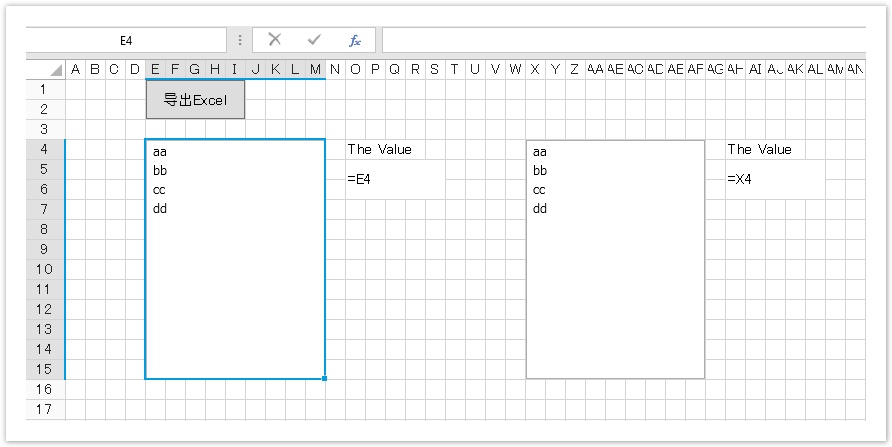Click the Name Box showing E4
This screenshot has height=447, width=892.
tap(127, 40)
